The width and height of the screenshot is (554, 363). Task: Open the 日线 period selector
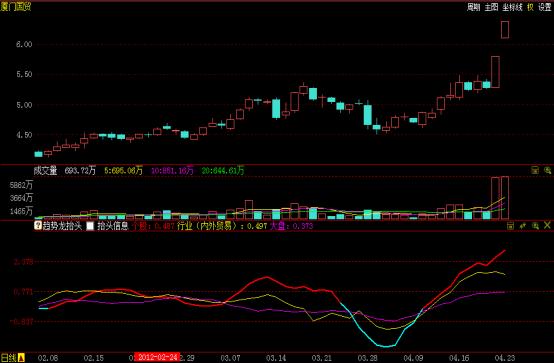point(9,358)
